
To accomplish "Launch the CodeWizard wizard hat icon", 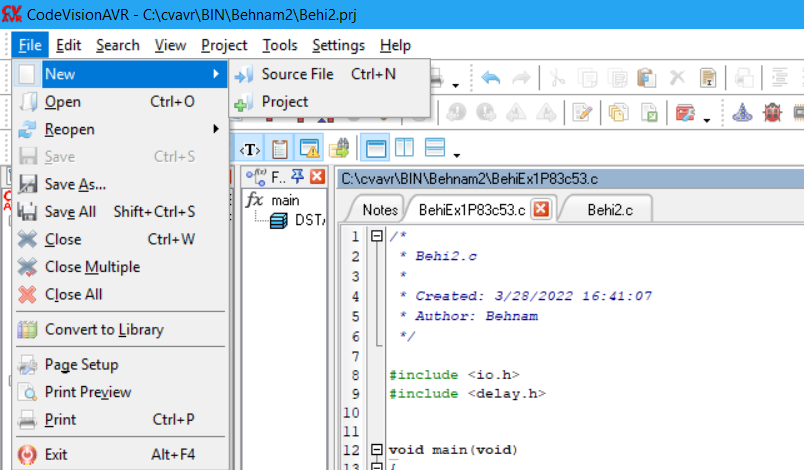I will click(x=742, y=112).
